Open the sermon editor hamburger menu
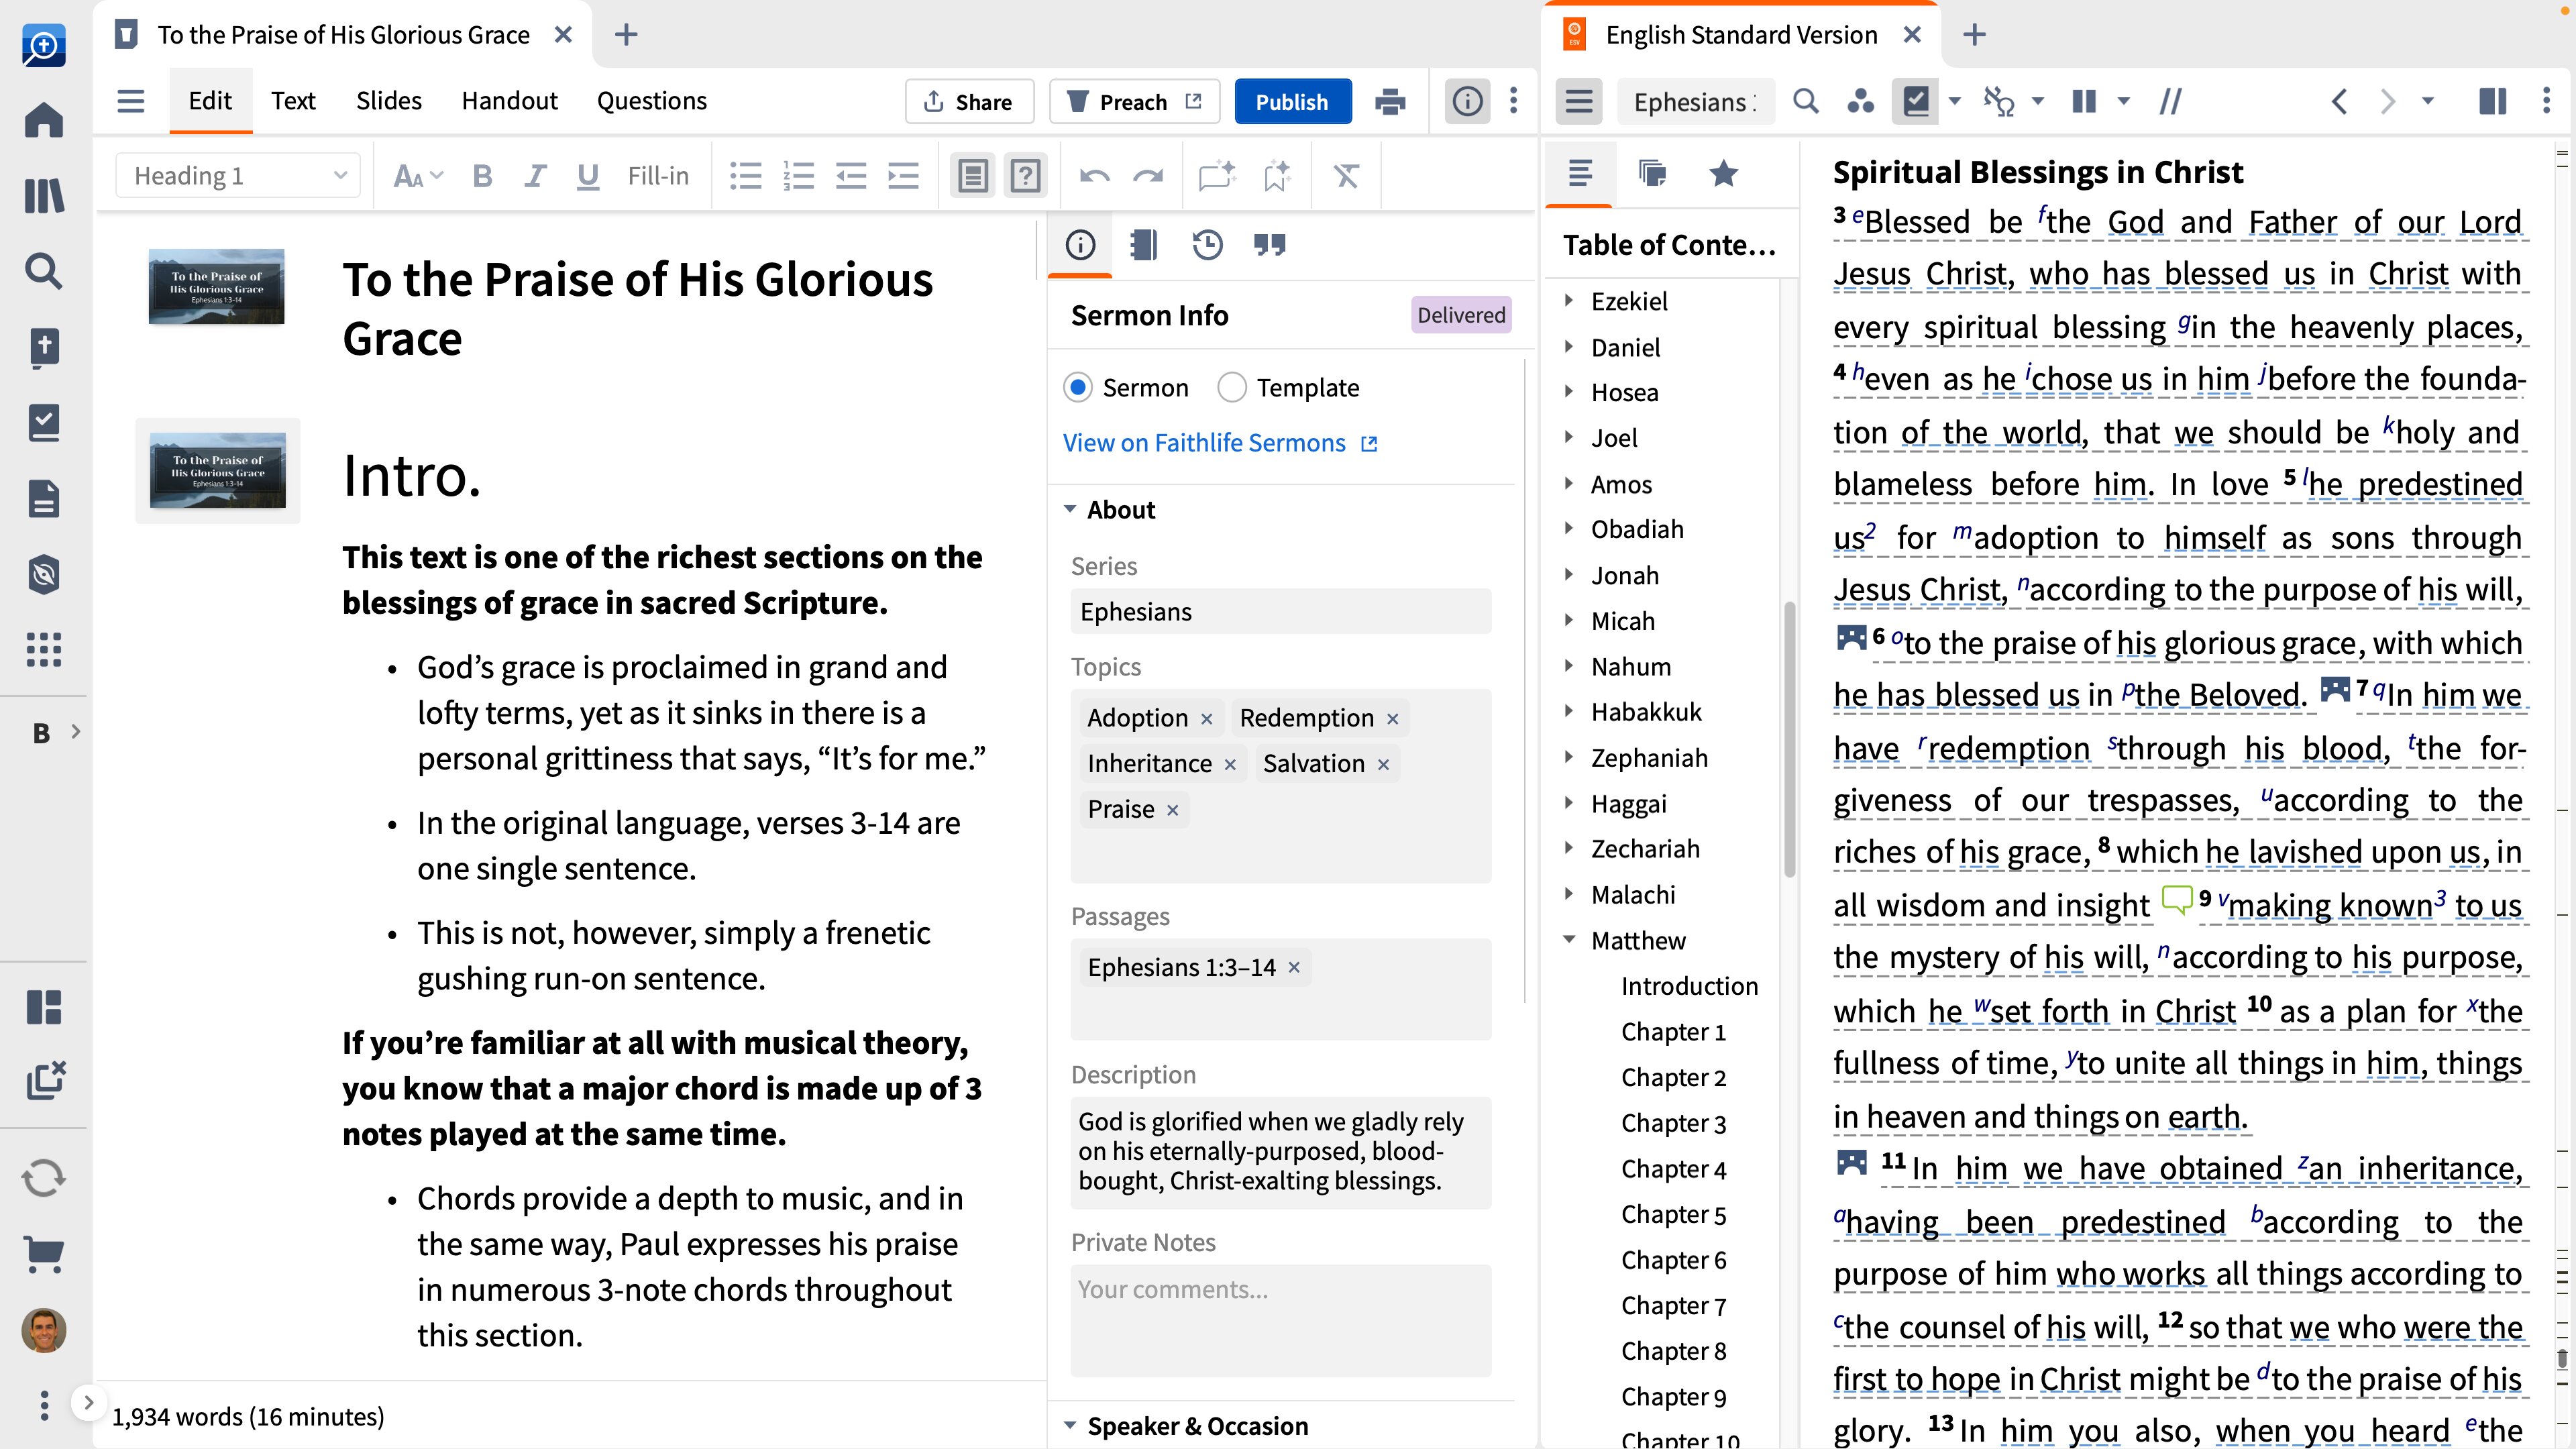 pyautogui.click(x=131, y=101)
